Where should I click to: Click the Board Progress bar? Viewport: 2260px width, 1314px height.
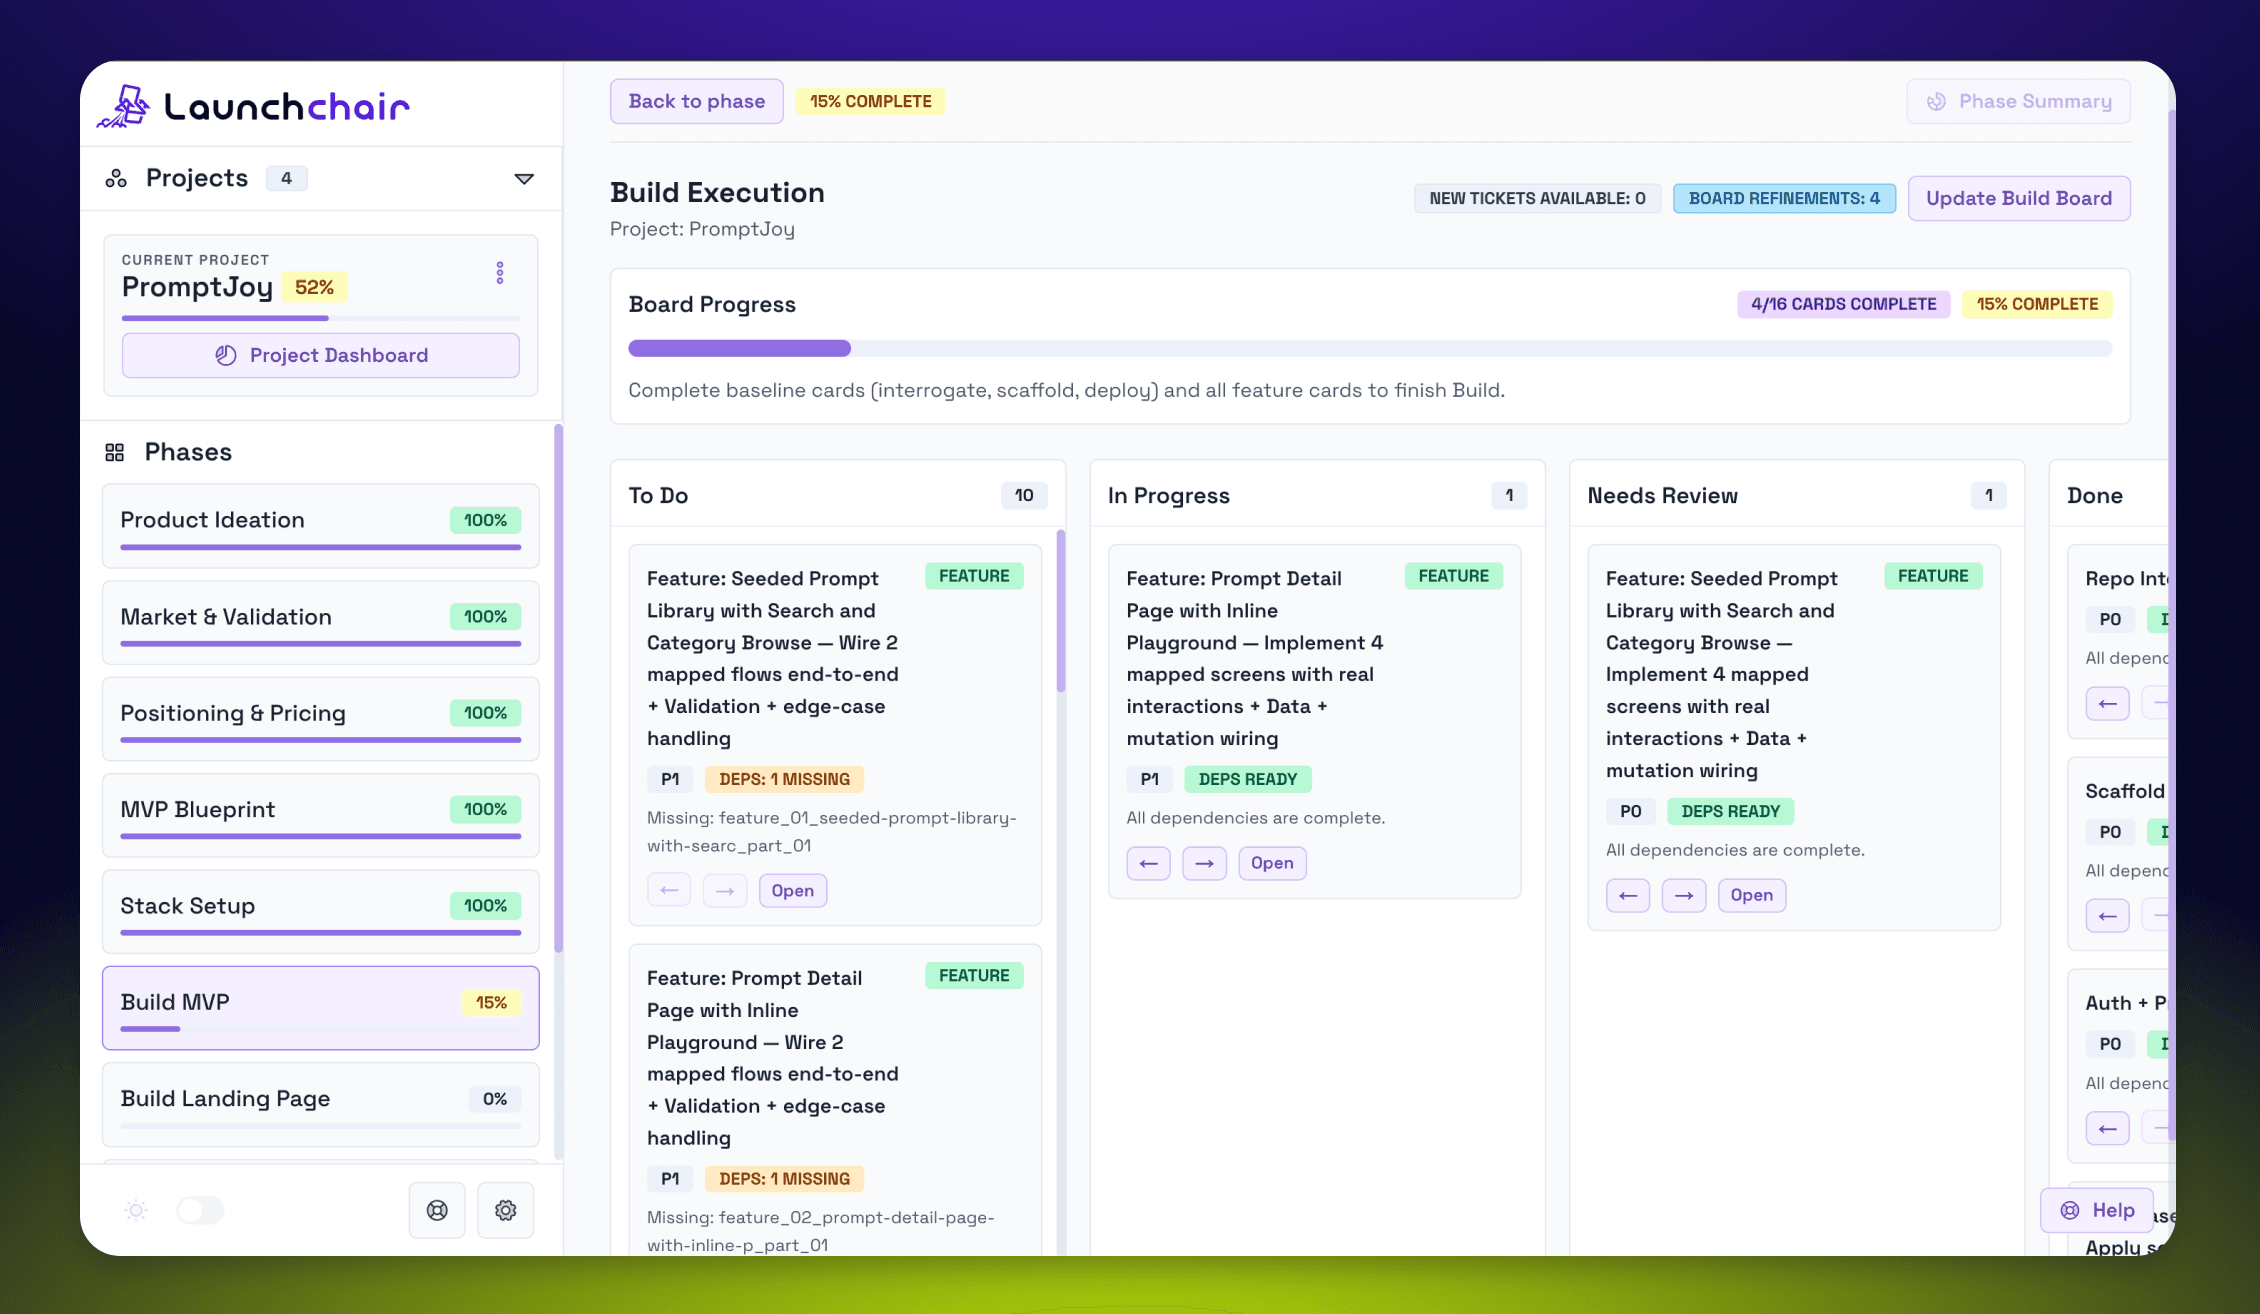pos(1369,348)
